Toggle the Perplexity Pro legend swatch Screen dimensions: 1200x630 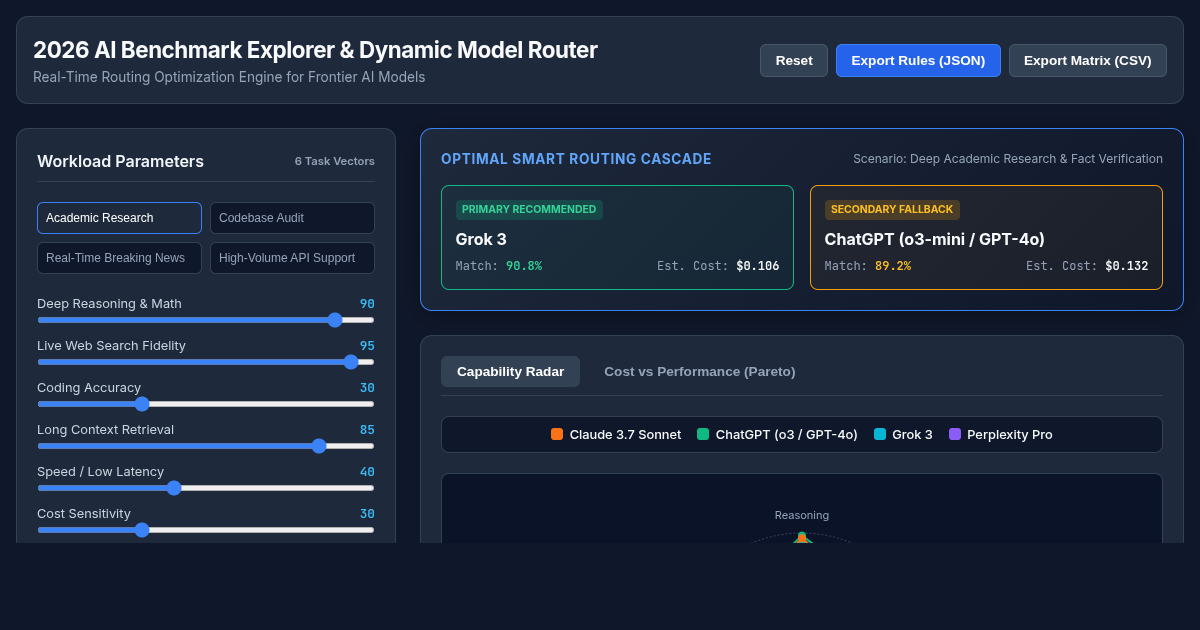point(955,434)
